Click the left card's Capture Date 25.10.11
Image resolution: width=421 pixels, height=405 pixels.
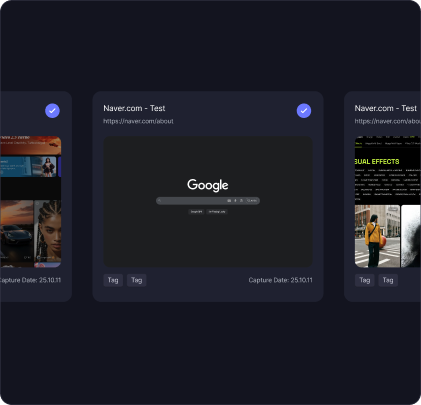(30, 280)
